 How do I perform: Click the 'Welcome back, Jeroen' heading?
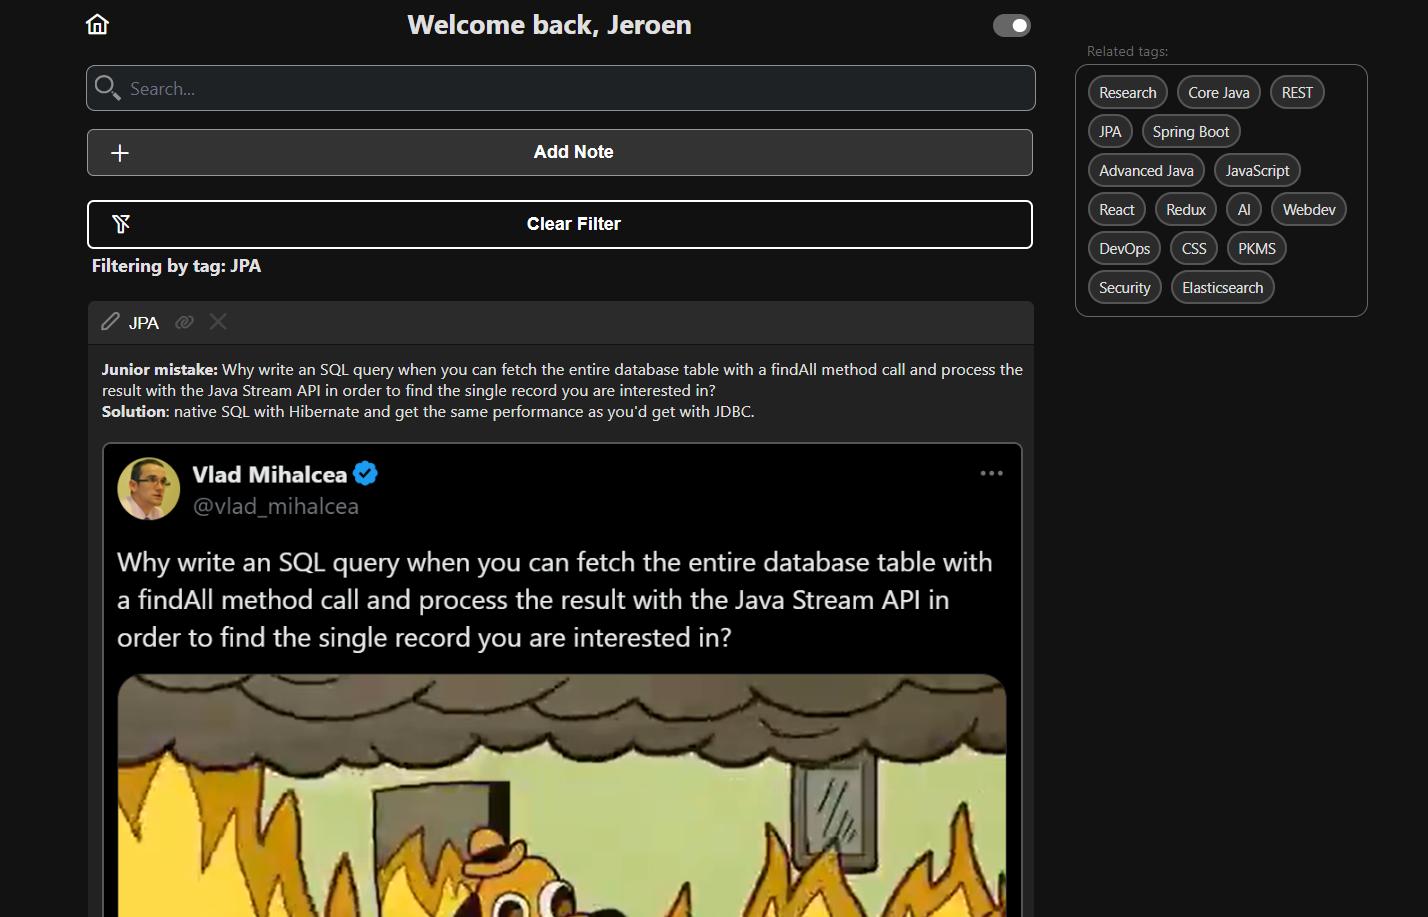tap(549, 25)
